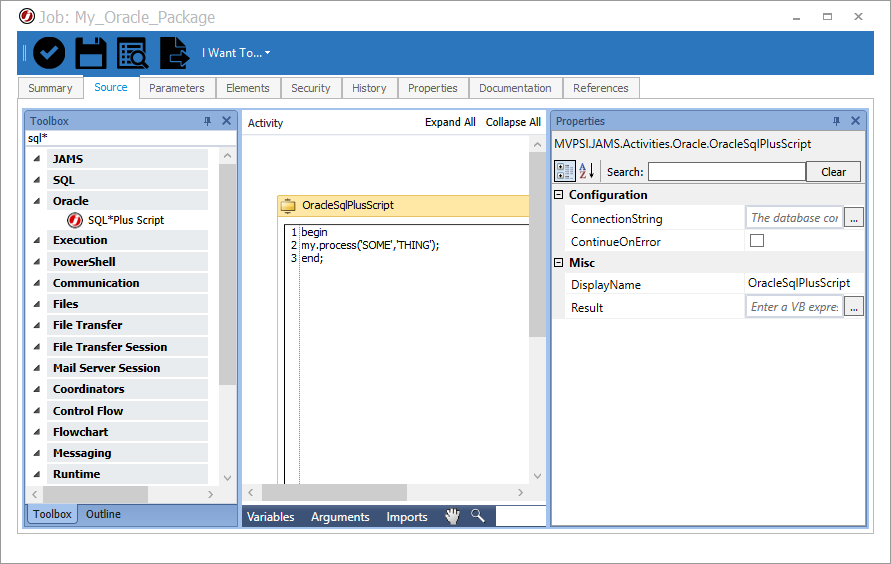Open the Properties tab

(x=433, y=88)
